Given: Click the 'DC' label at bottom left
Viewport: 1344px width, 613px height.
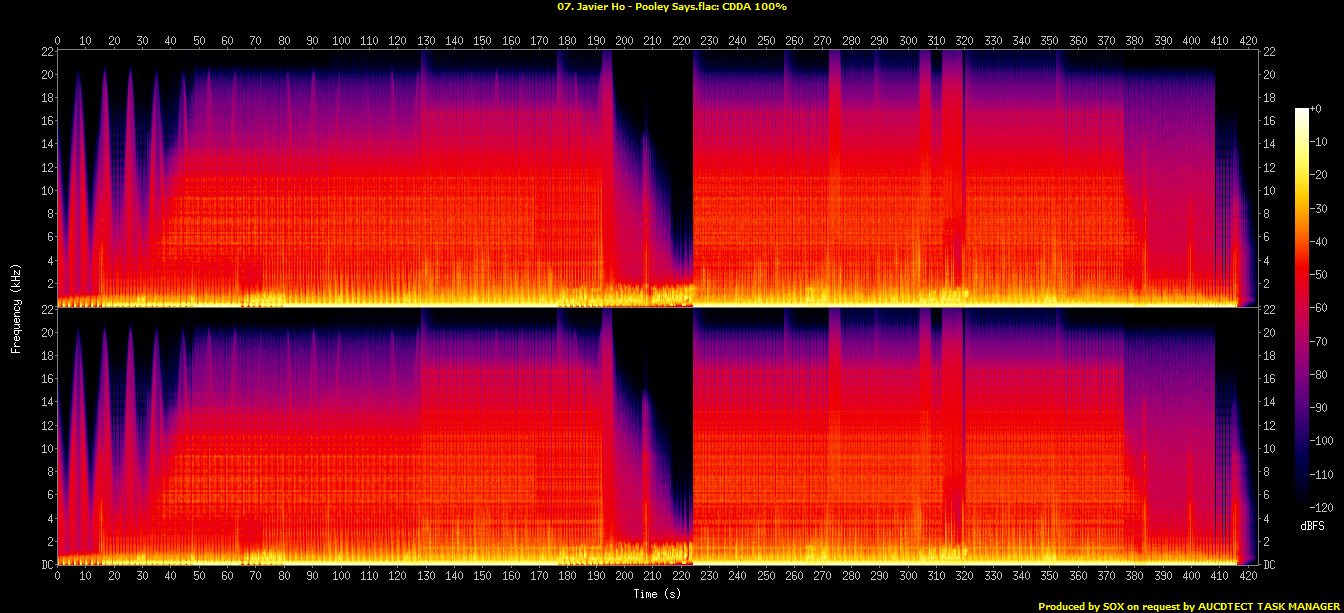Looking at the screenshot, I should [x=47, y=564].
